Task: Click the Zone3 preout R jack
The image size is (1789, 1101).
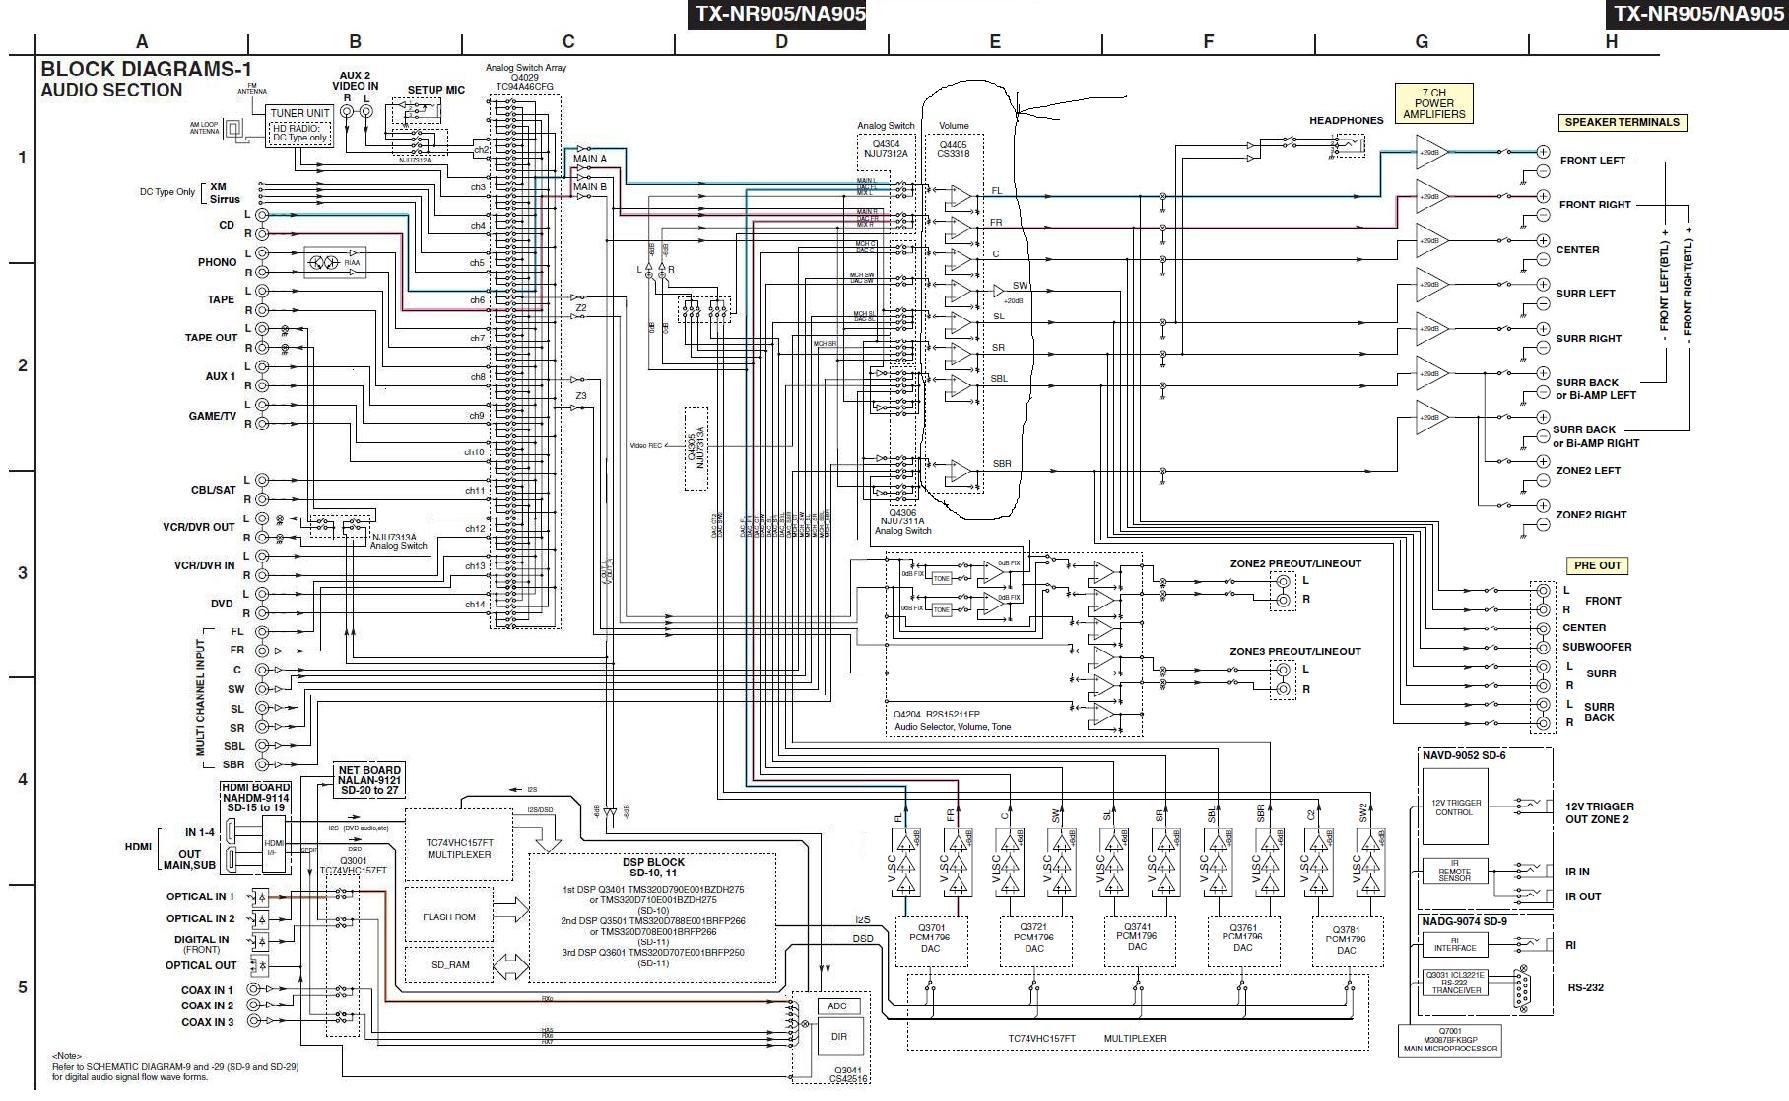Action: pyautogui.click(x=1283, y=689)
